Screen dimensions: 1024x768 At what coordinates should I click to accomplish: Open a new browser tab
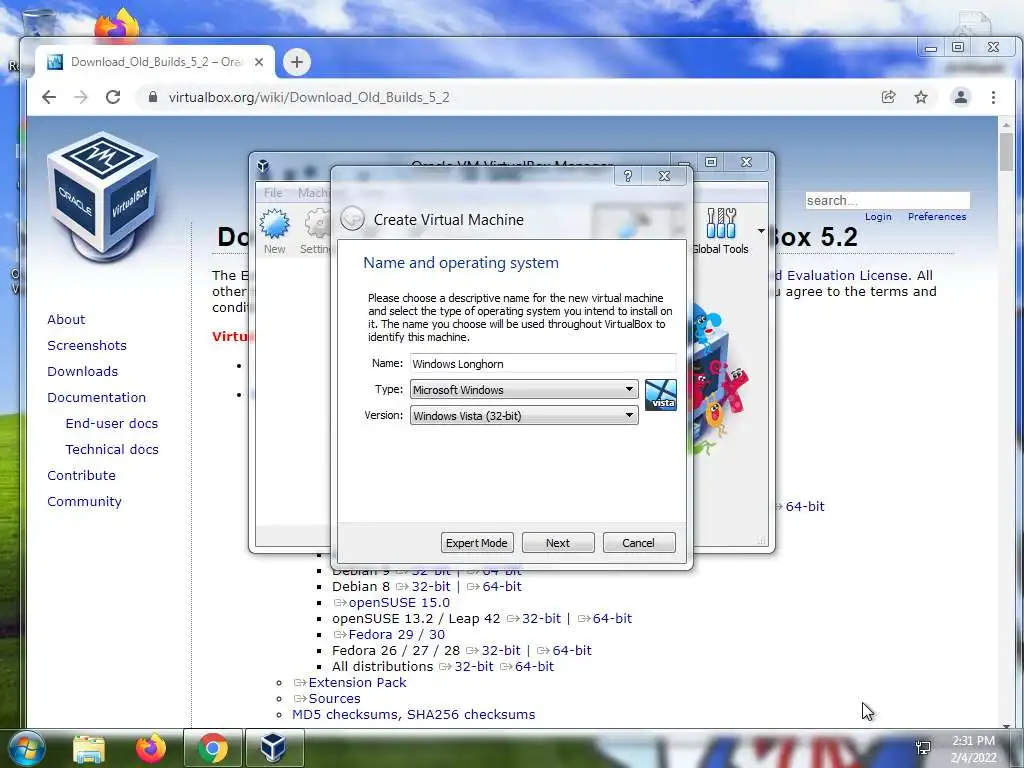296,62
